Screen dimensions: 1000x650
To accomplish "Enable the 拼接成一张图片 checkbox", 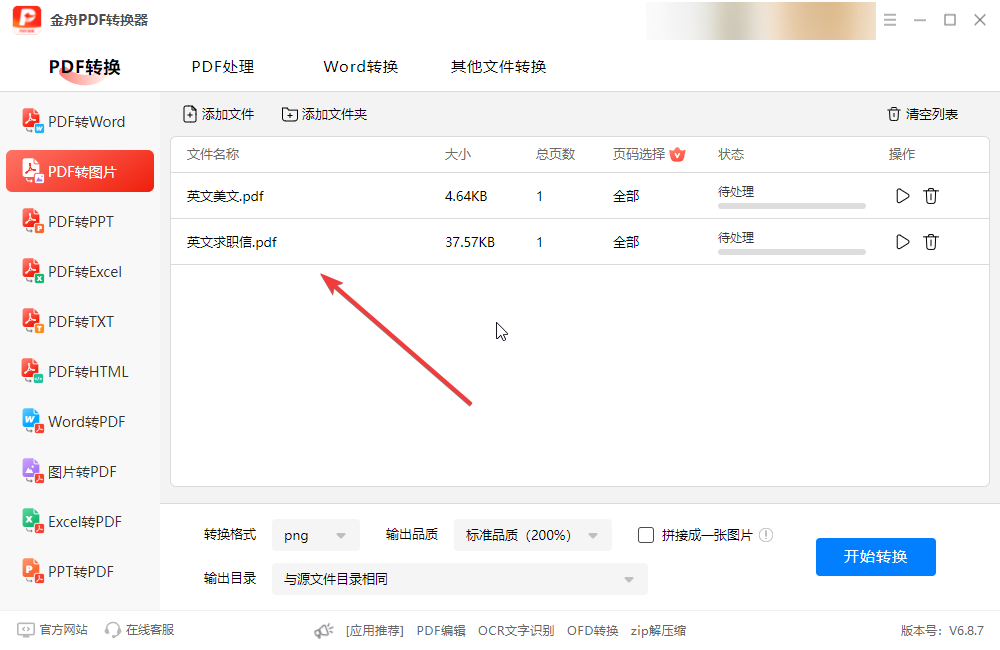I will click(646, 535).
